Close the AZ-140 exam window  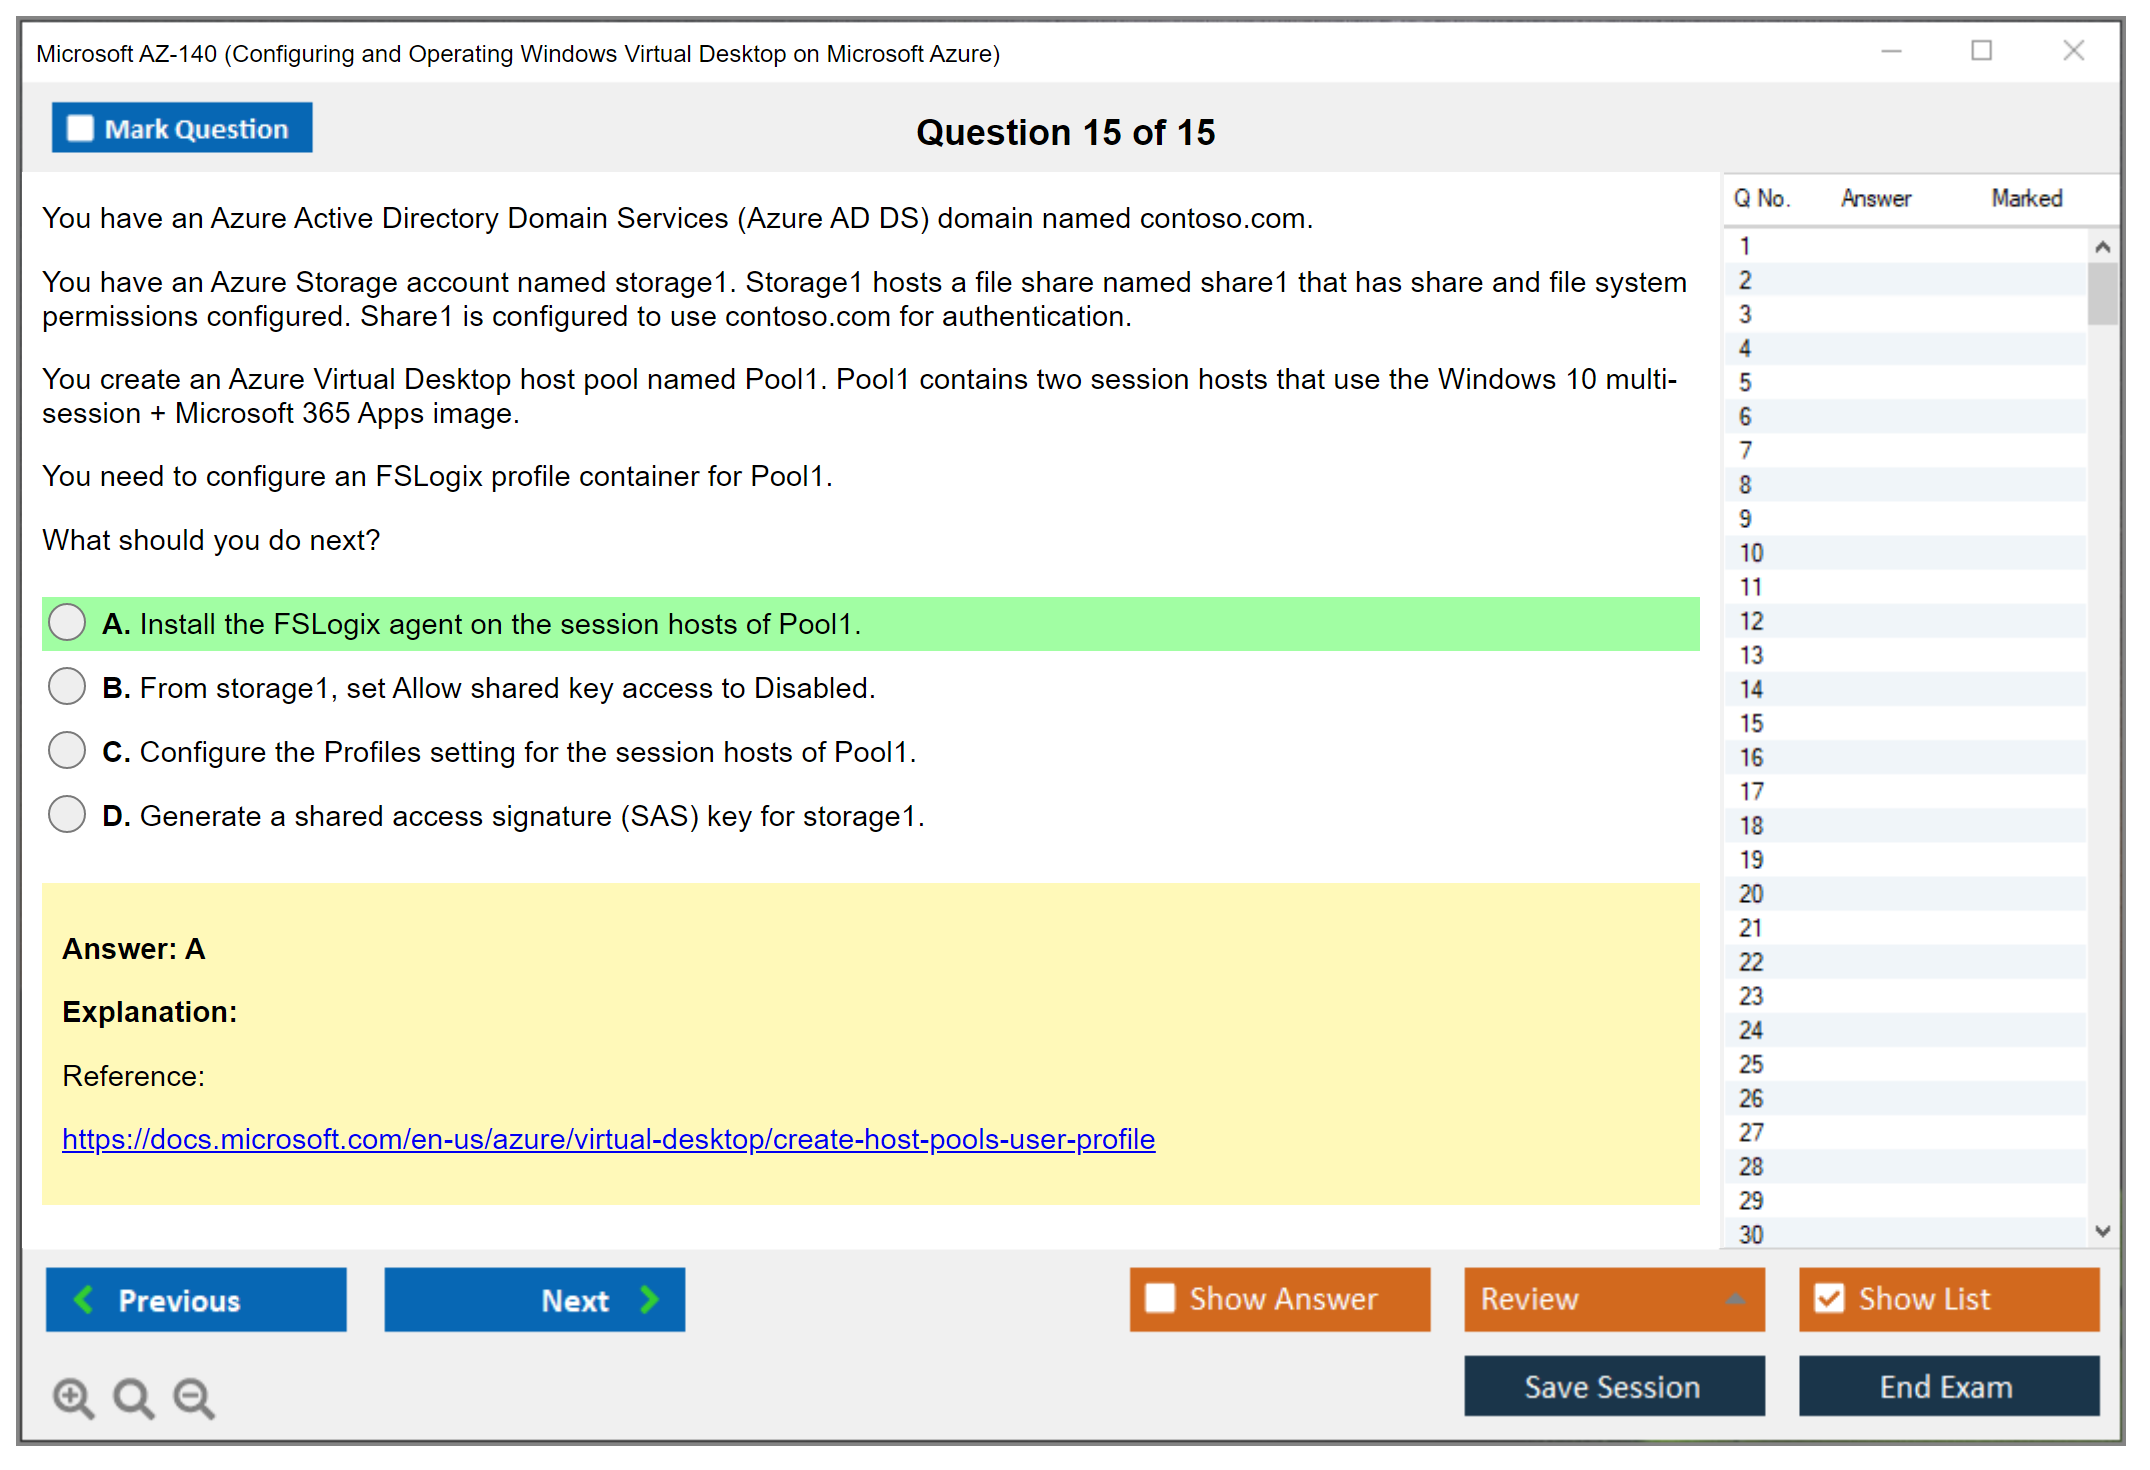pyautogui.click(x=2073, y=51)
